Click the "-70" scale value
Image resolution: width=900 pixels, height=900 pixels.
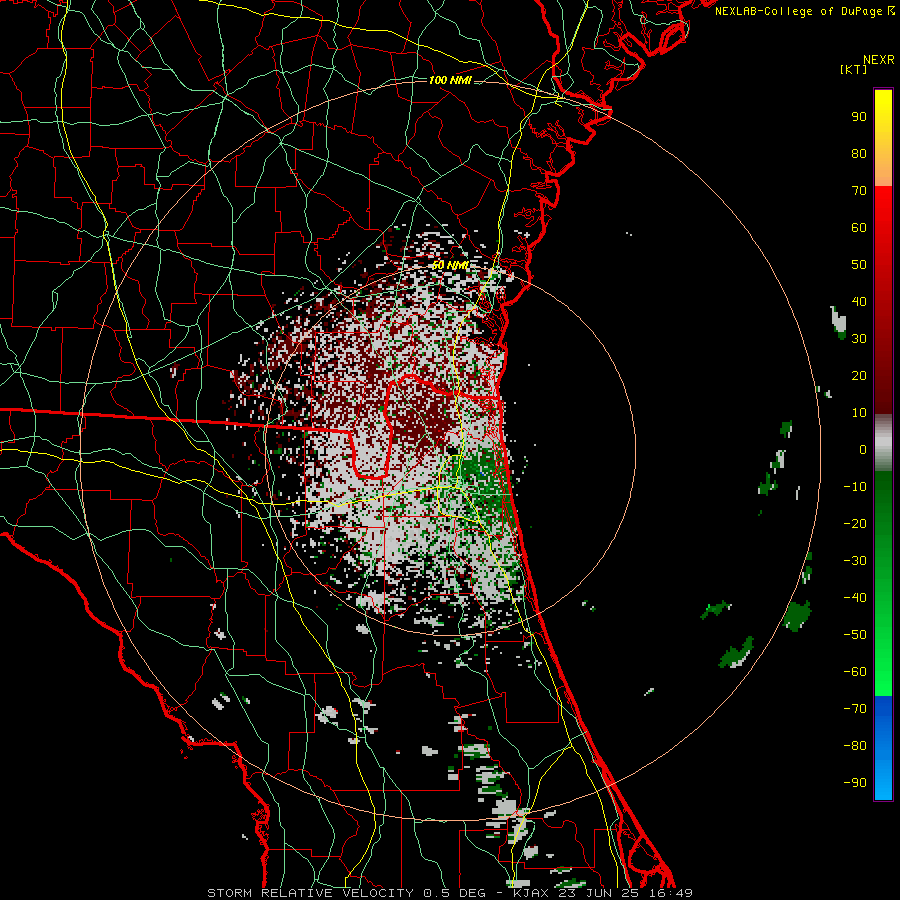[855, 709]
